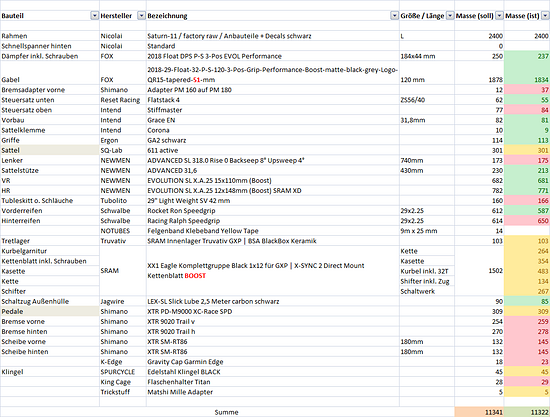
Task: Select the Tubolito manufacturer cell
Action: 123,201
